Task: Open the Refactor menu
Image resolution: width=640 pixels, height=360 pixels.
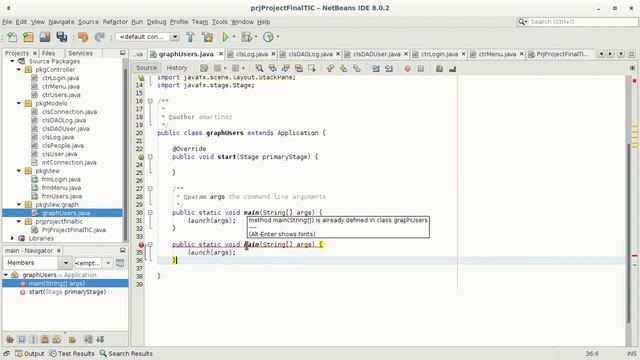Action: pyautogui.click(x=115, y=22)
